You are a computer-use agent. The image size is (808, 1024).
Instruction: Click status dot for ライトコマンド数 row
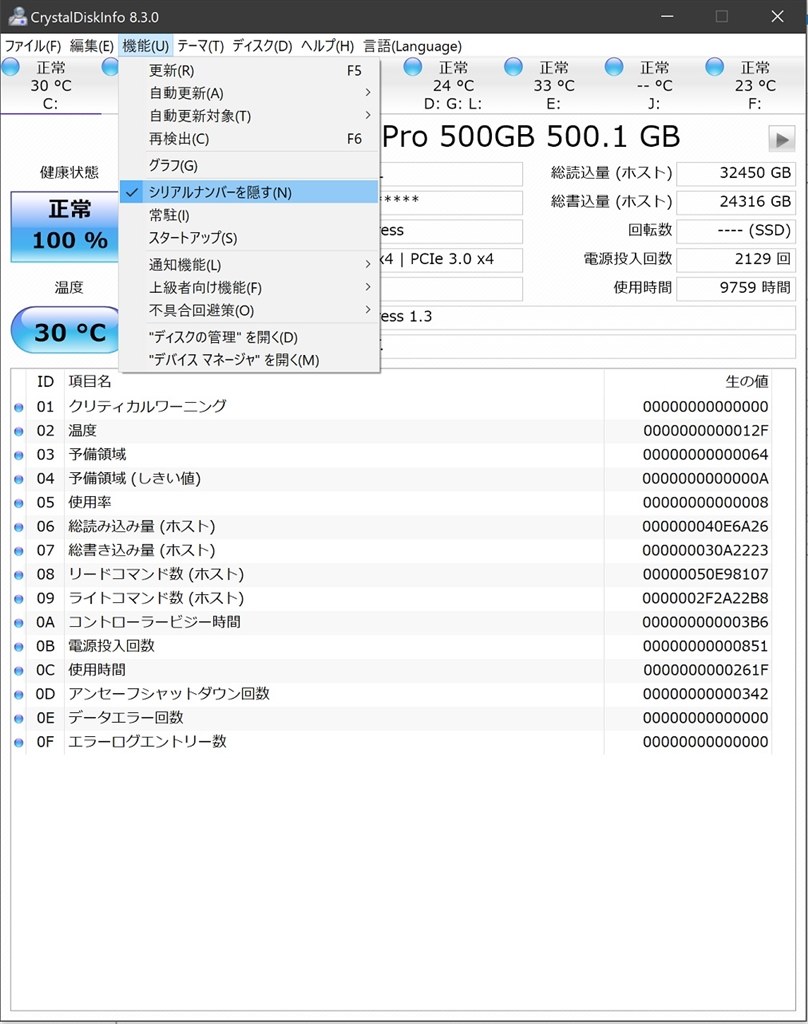tap(19, 599)
